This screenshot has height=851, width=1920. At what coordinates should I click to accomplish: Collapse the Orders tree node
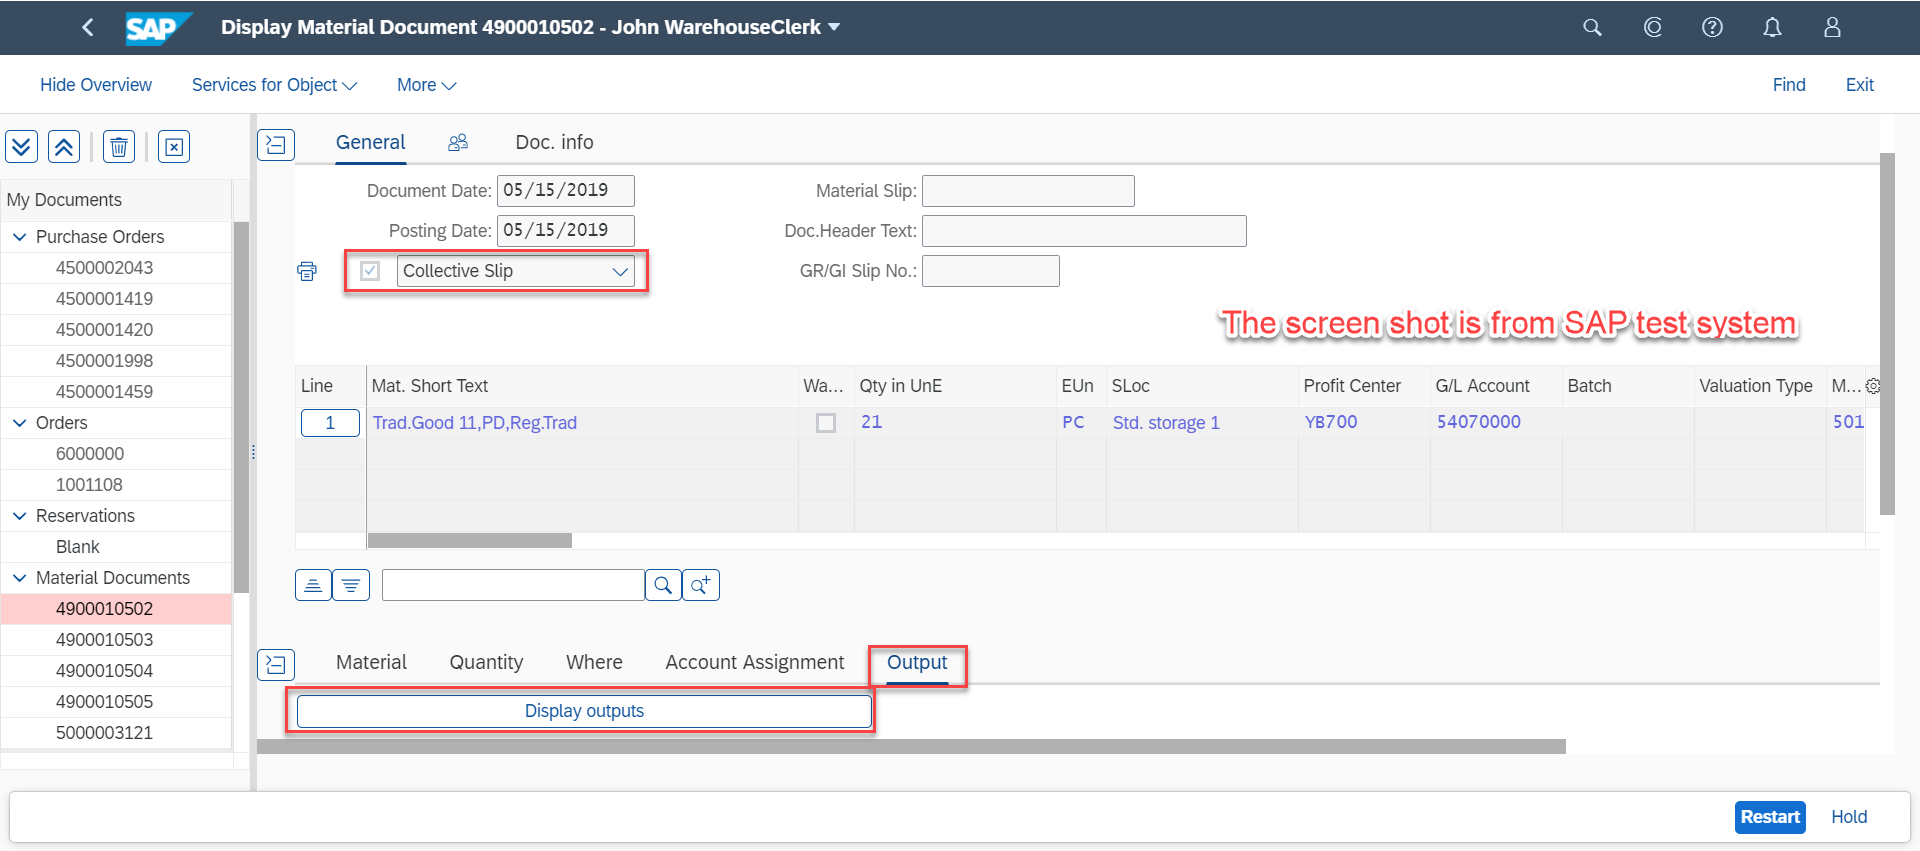tap(19, 423)
